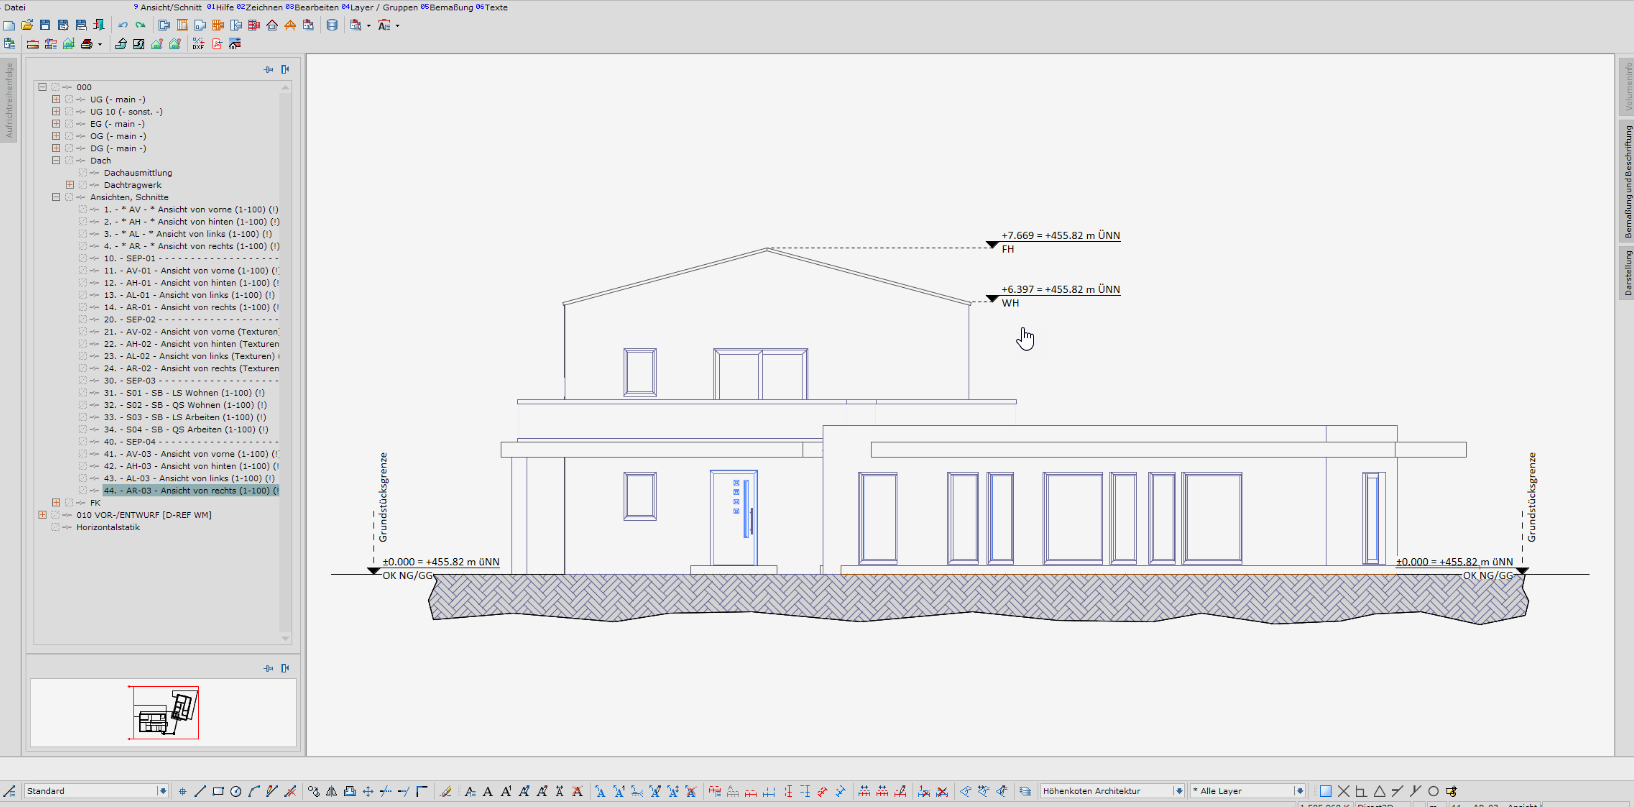Click the printer icon in the toolbar
This screenshot has width=1634, height=807.
coord(87,44)
